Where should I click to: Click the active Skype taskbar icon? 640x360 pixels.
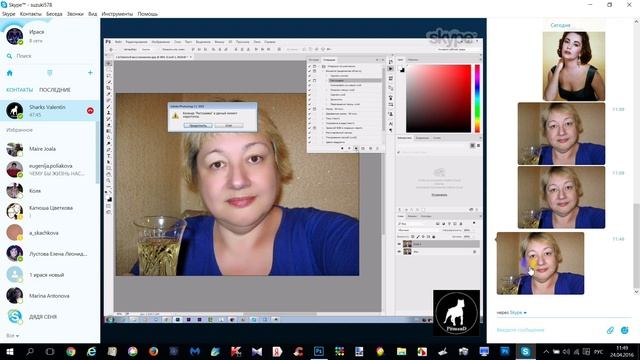click(x=525, y=351)
